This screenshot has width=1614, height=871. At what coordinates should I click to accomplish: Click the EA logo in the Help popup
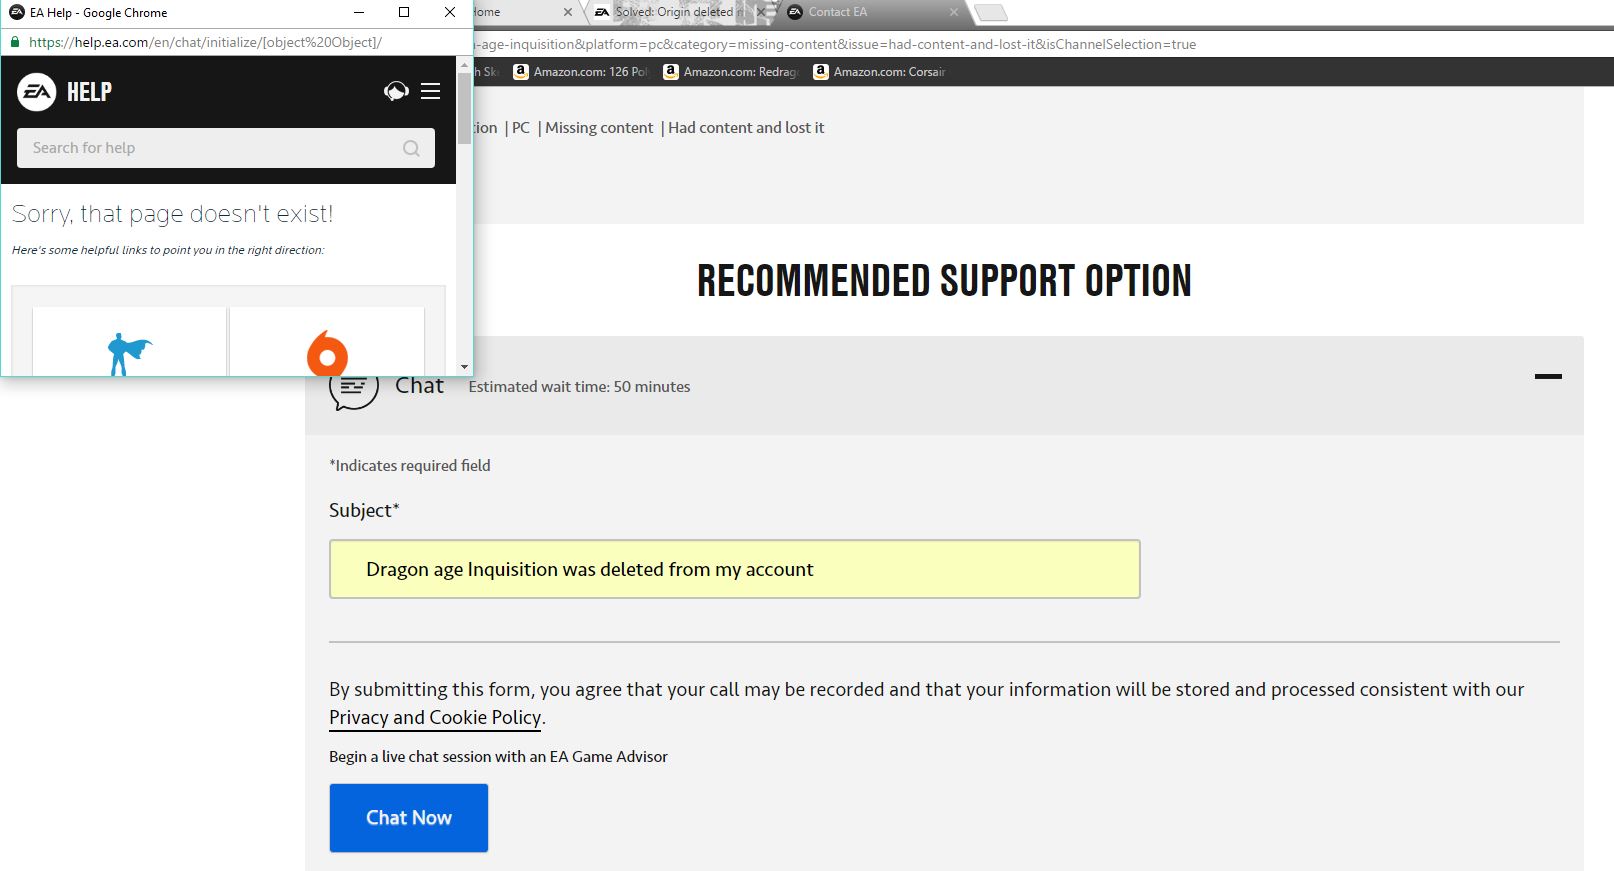point(37,92)
